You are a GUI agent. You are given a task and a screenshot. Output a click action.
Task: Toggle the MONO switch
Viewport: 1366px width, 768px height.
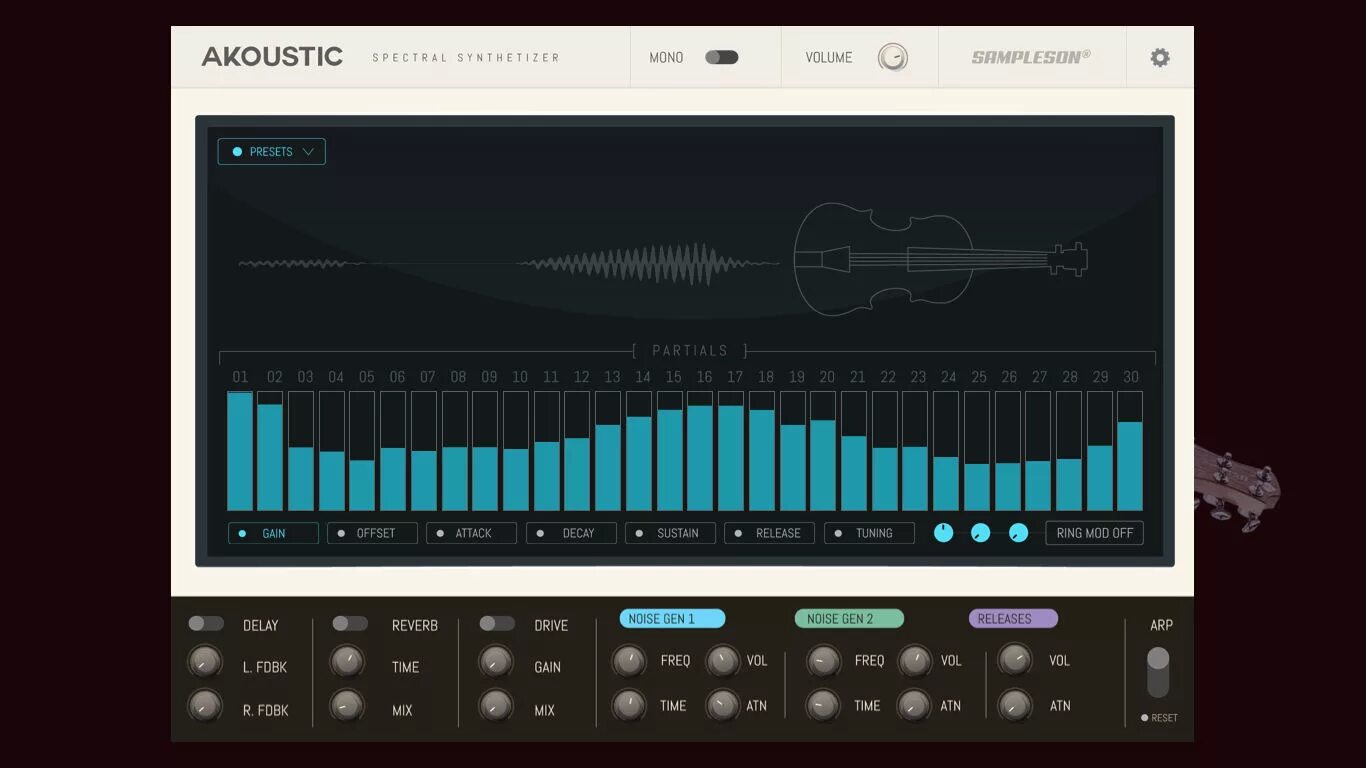721,57
